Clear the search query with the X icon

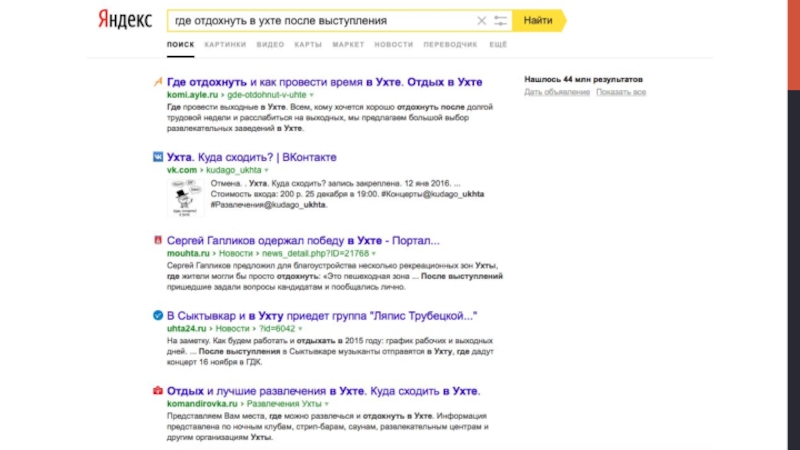pos(482,21)
